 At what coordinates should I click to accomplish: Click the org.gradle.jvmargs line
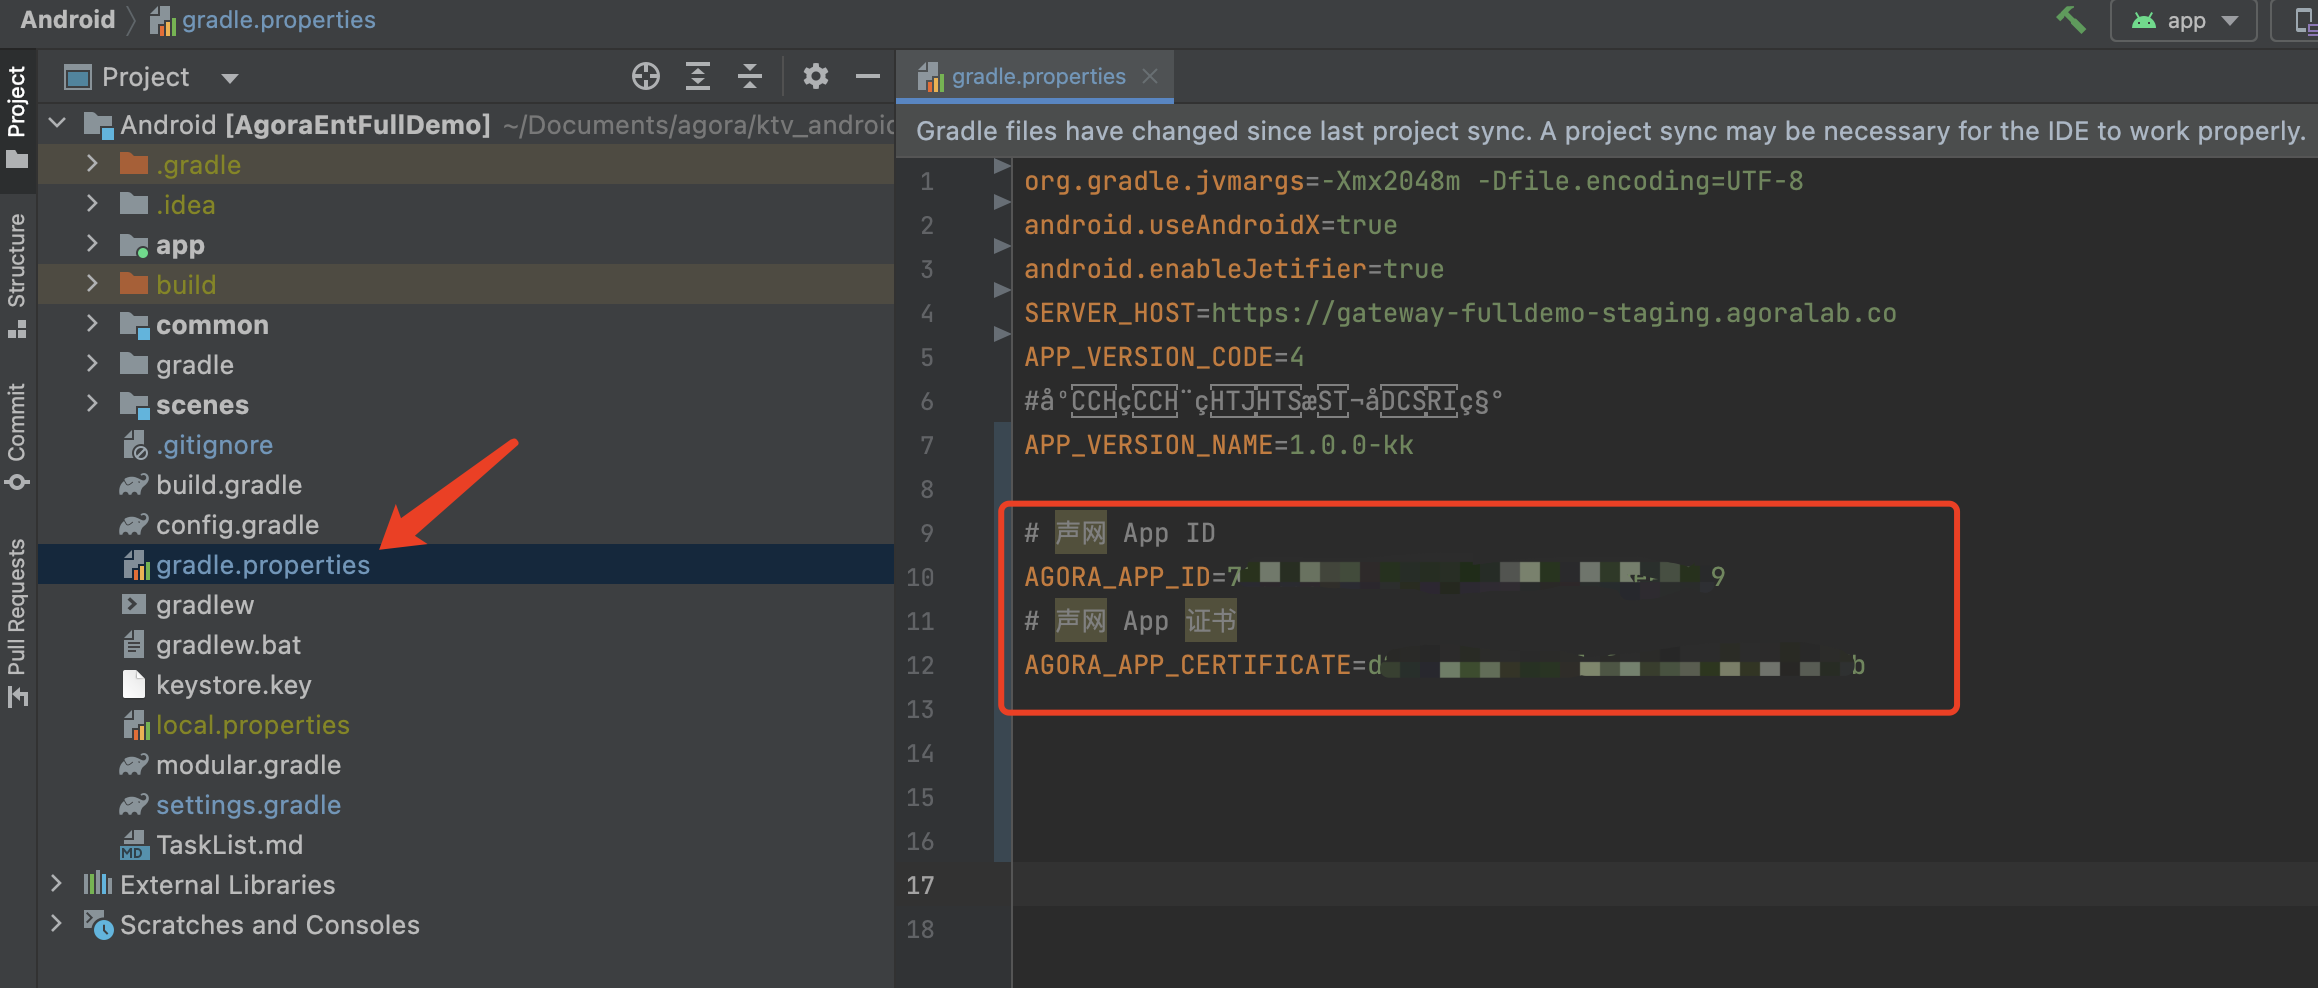coord(1413,181)
